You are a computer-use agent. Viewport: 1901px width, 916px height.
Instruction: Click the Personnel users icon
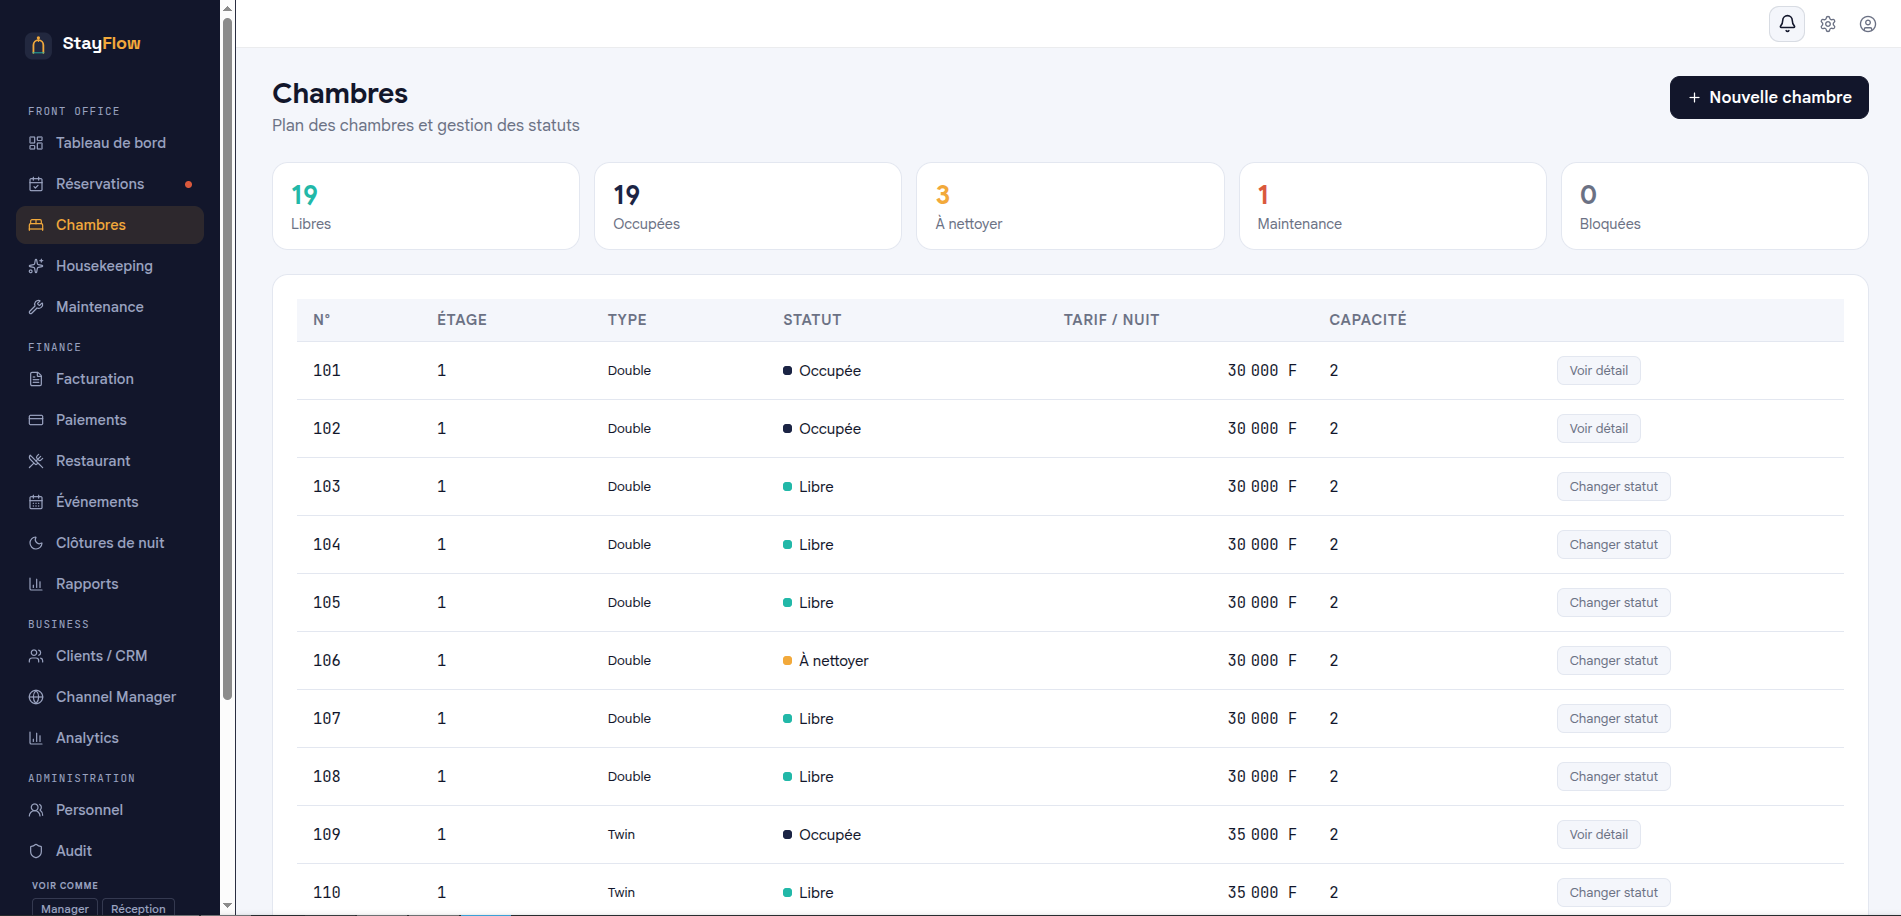click(x=36, y=810)
